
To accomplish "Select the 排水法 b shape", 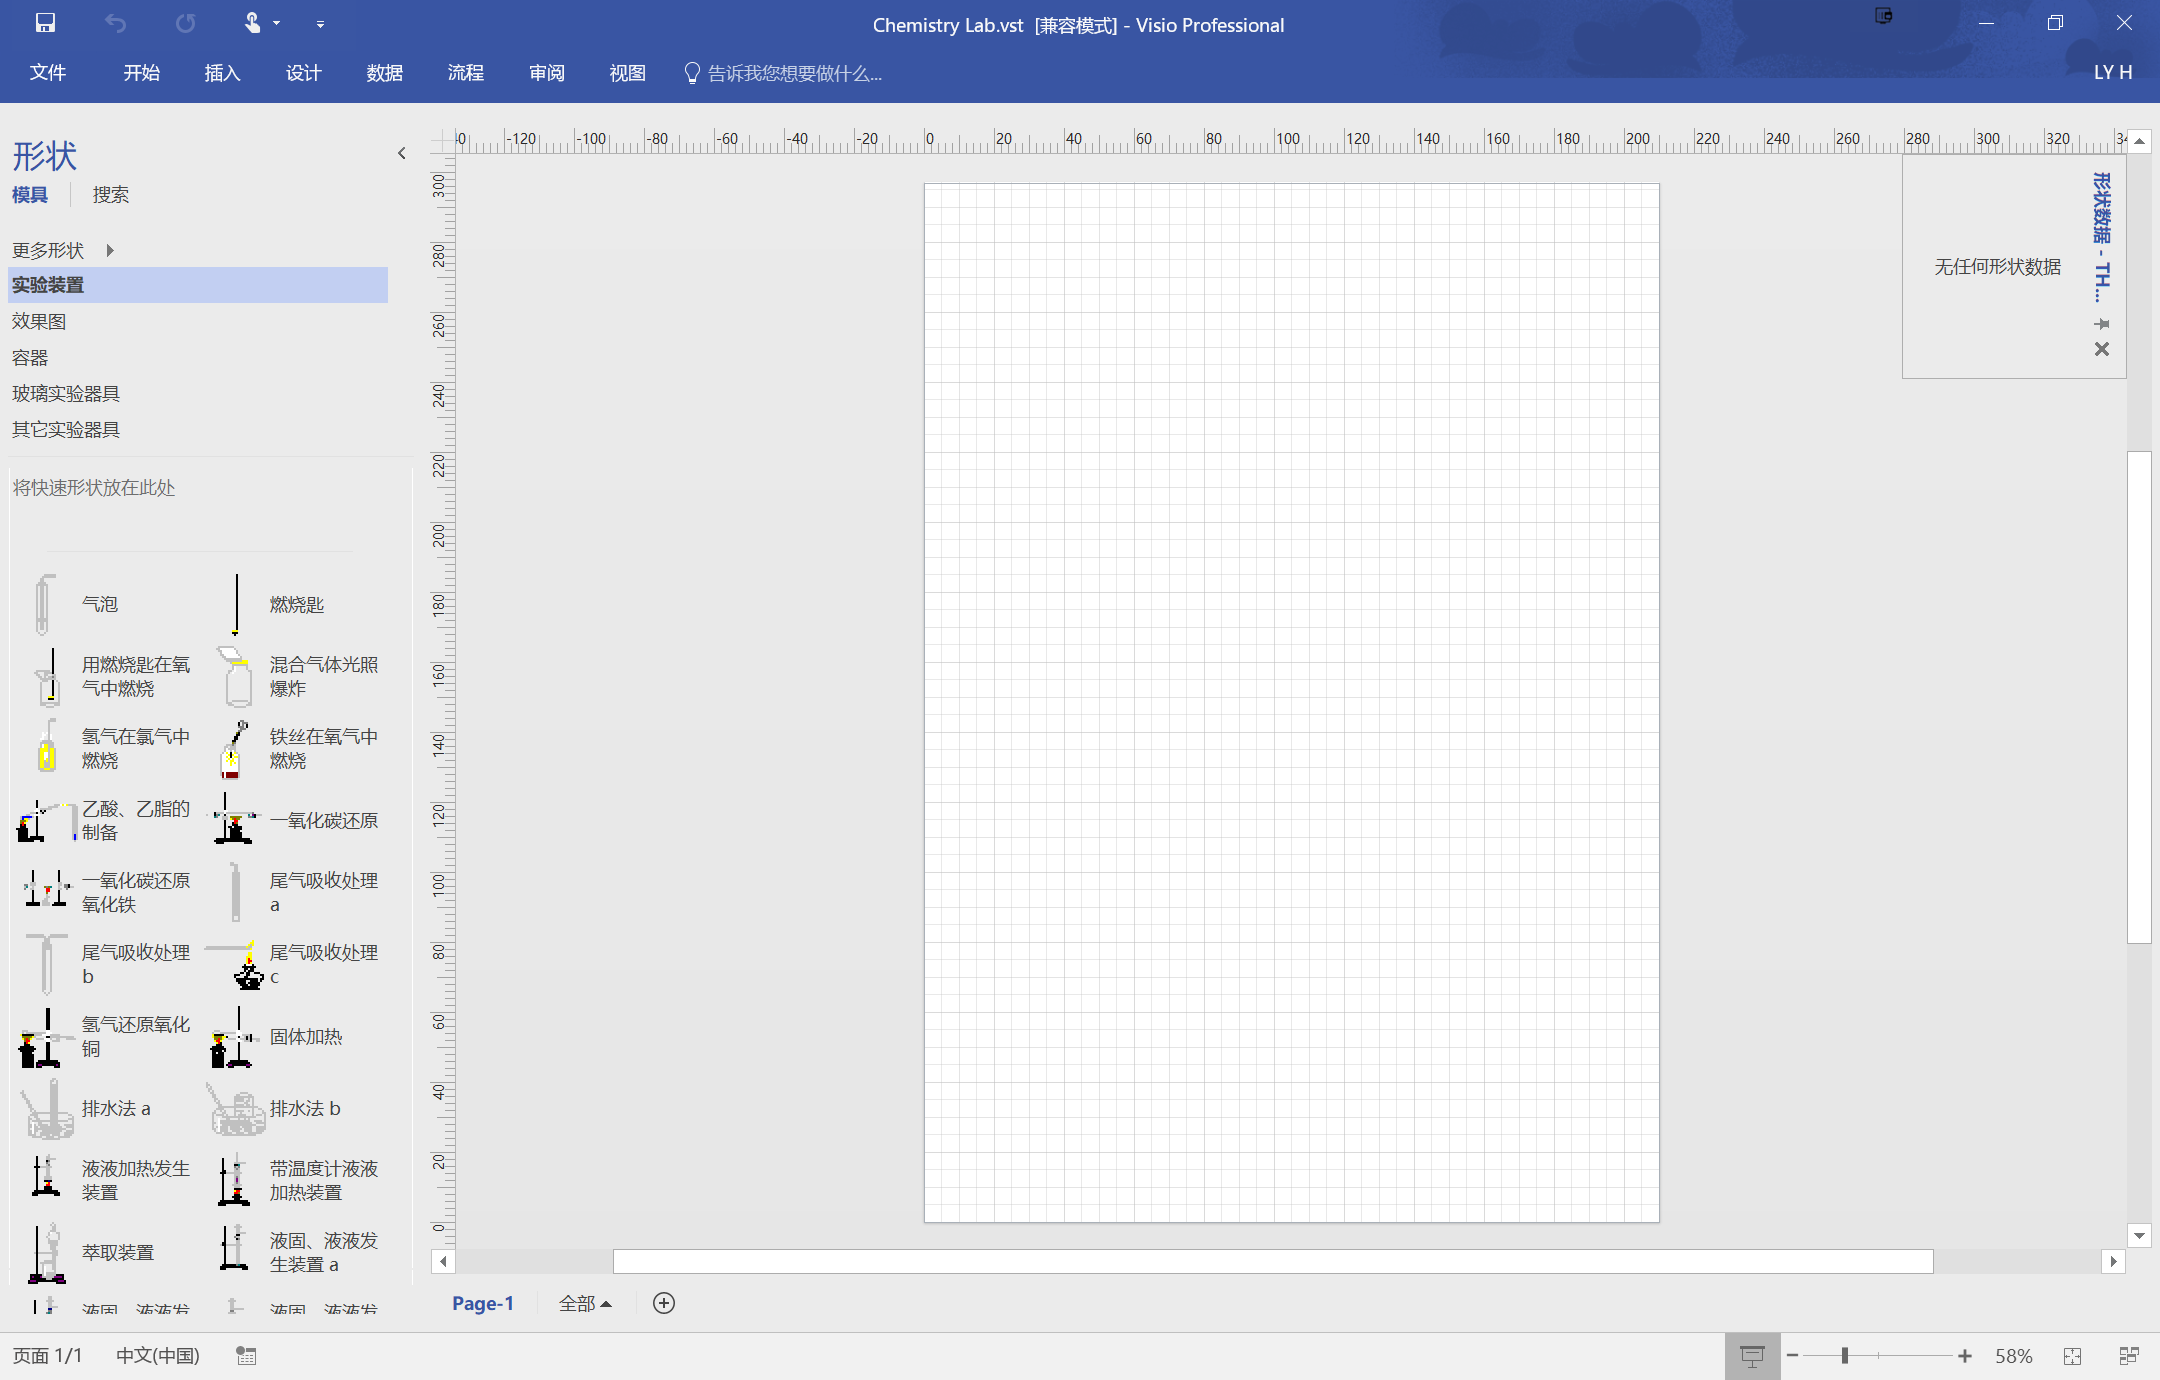I will tap(305, 1108).
